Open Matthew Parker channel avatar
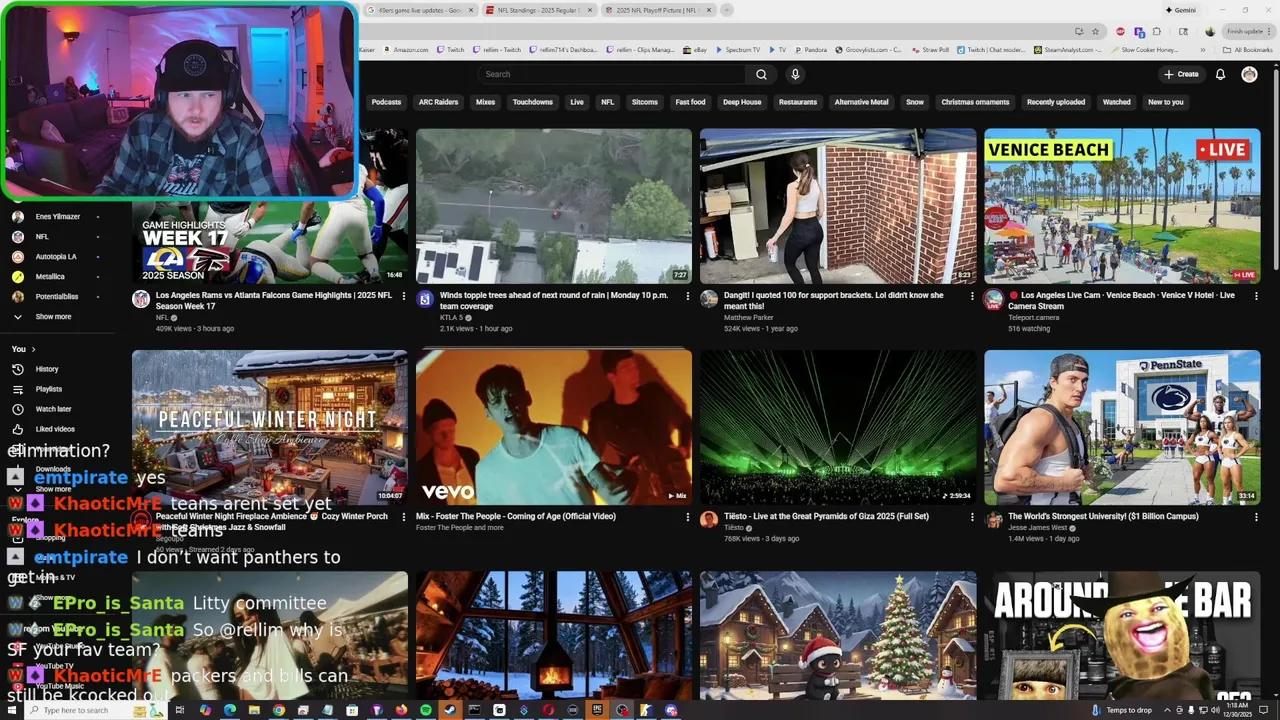The height and width of the screenshot is (720, 1280). tap(709, 299)
